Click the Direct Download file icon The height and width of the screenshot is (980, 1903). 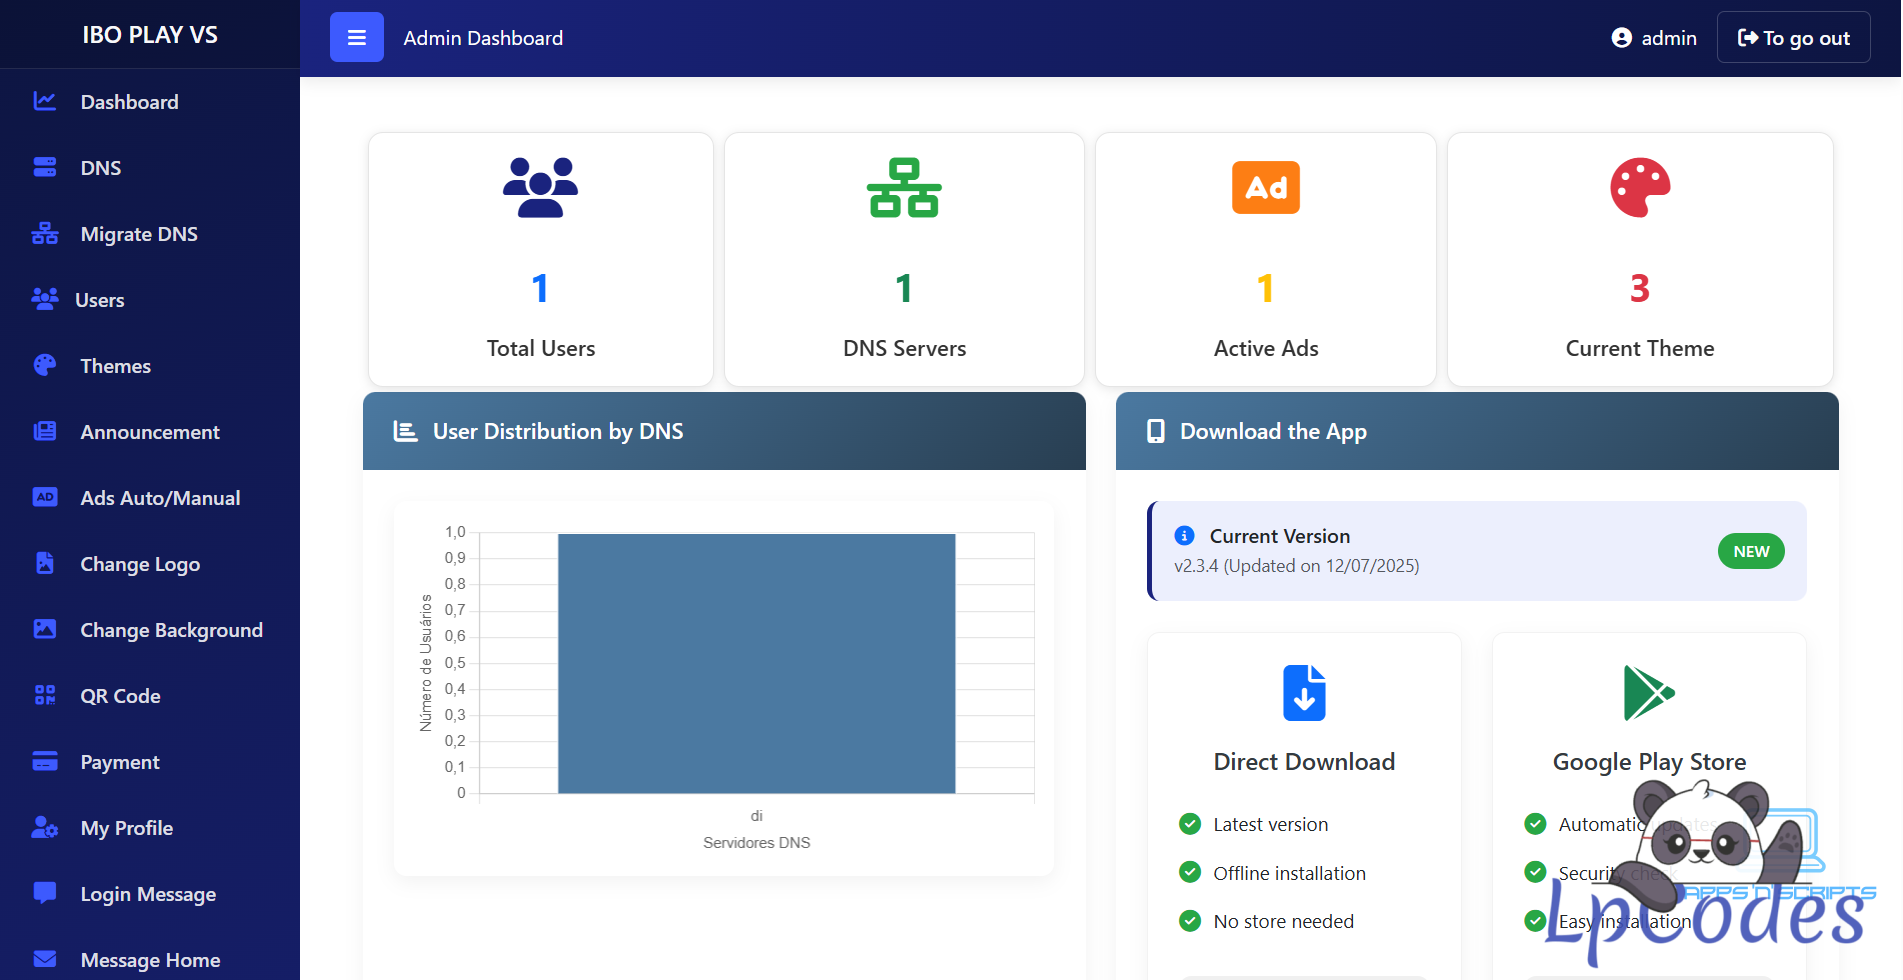tap(1304, 692)
